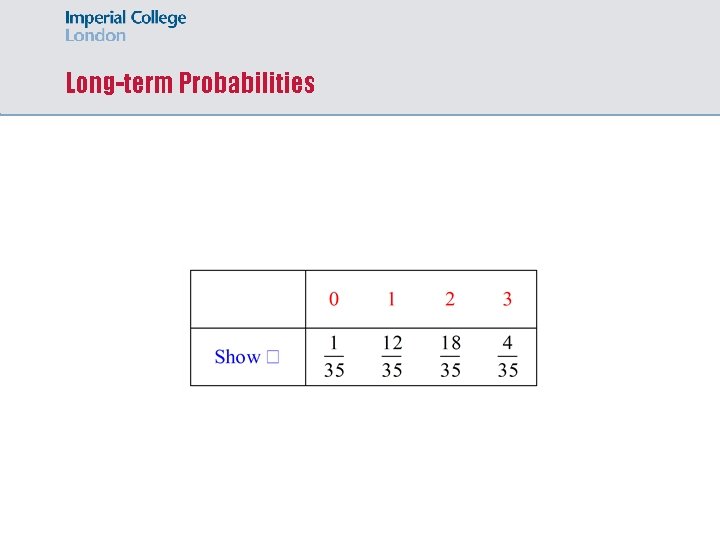Click the small box icon after Show
Viewport: 720px width, 540px height.
(x=273, y=357)
